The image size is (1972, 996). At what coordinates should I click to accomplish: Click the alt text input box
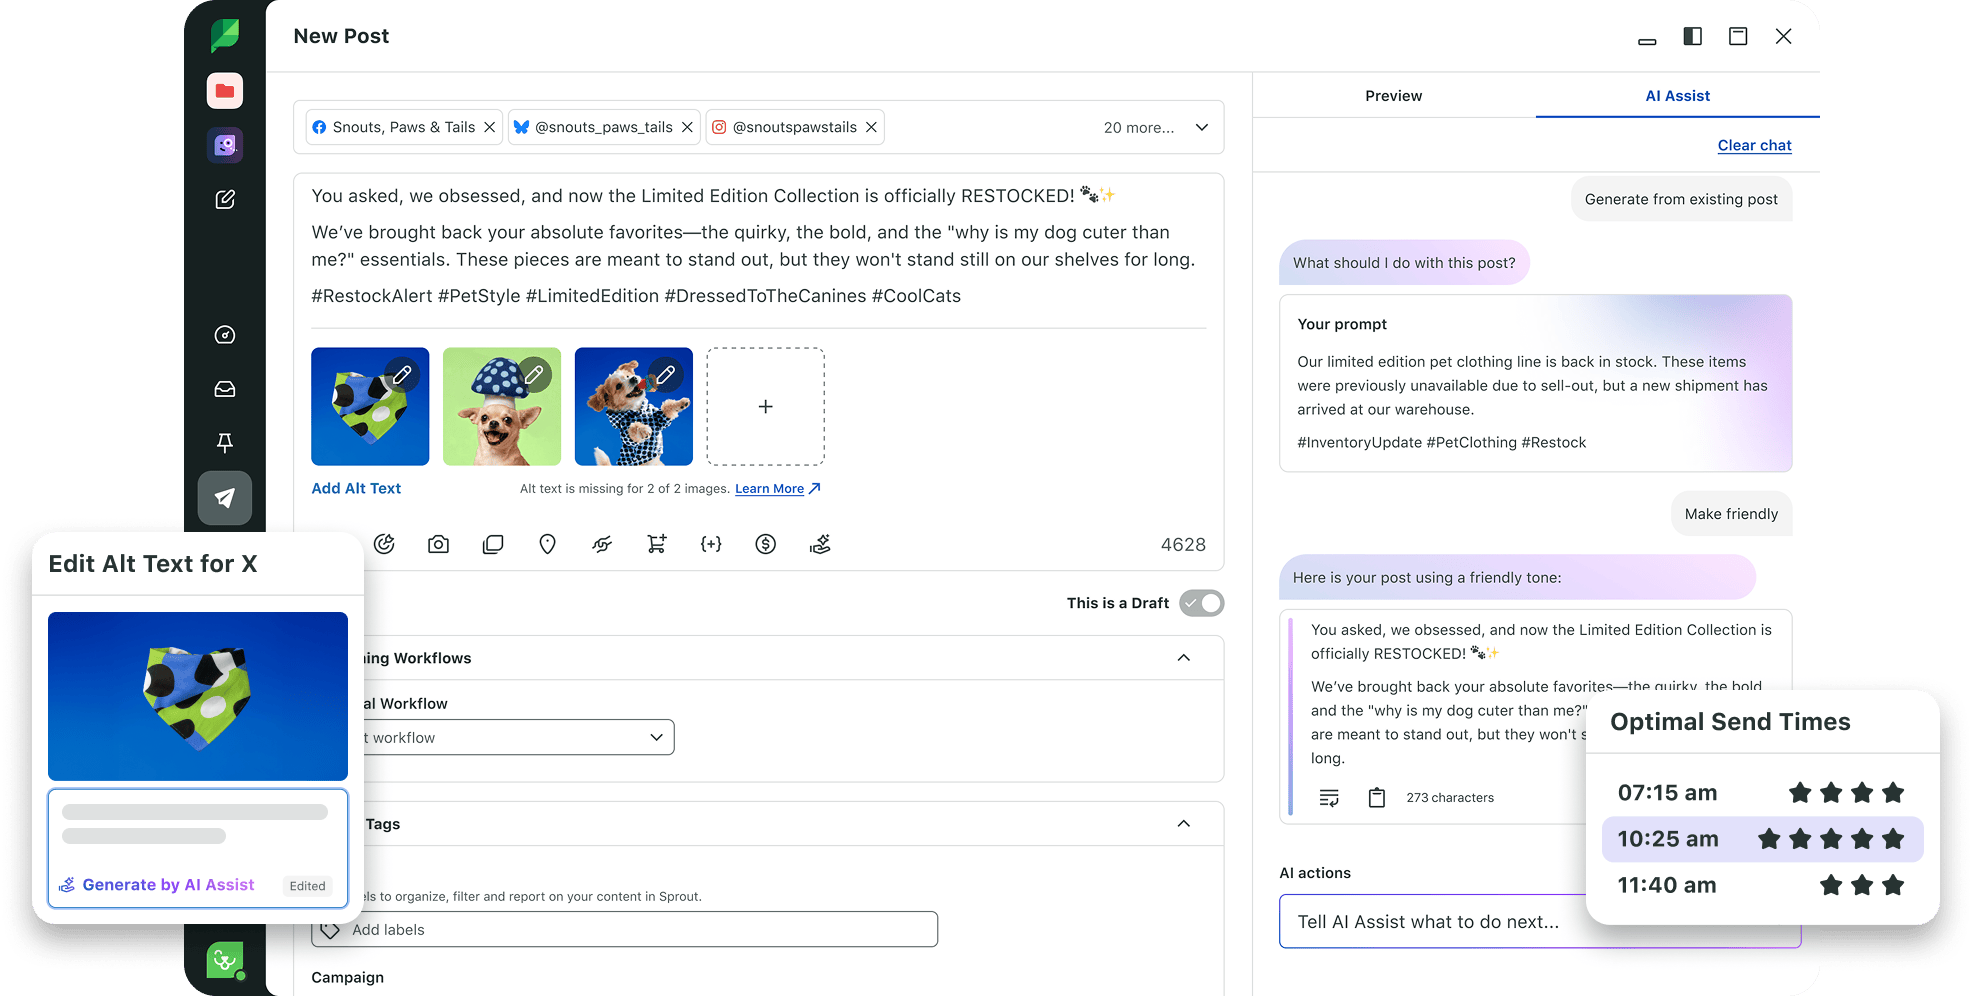point(198,848)
